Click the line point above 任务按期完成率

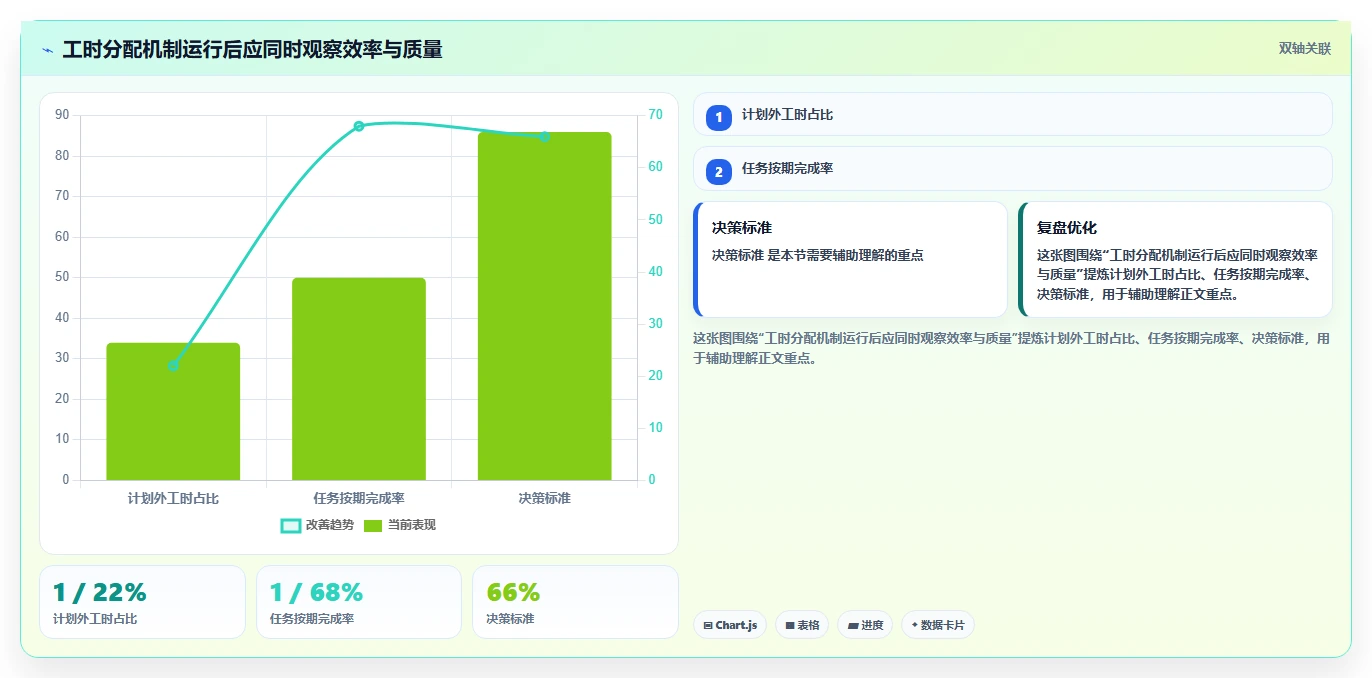(359, 126)
